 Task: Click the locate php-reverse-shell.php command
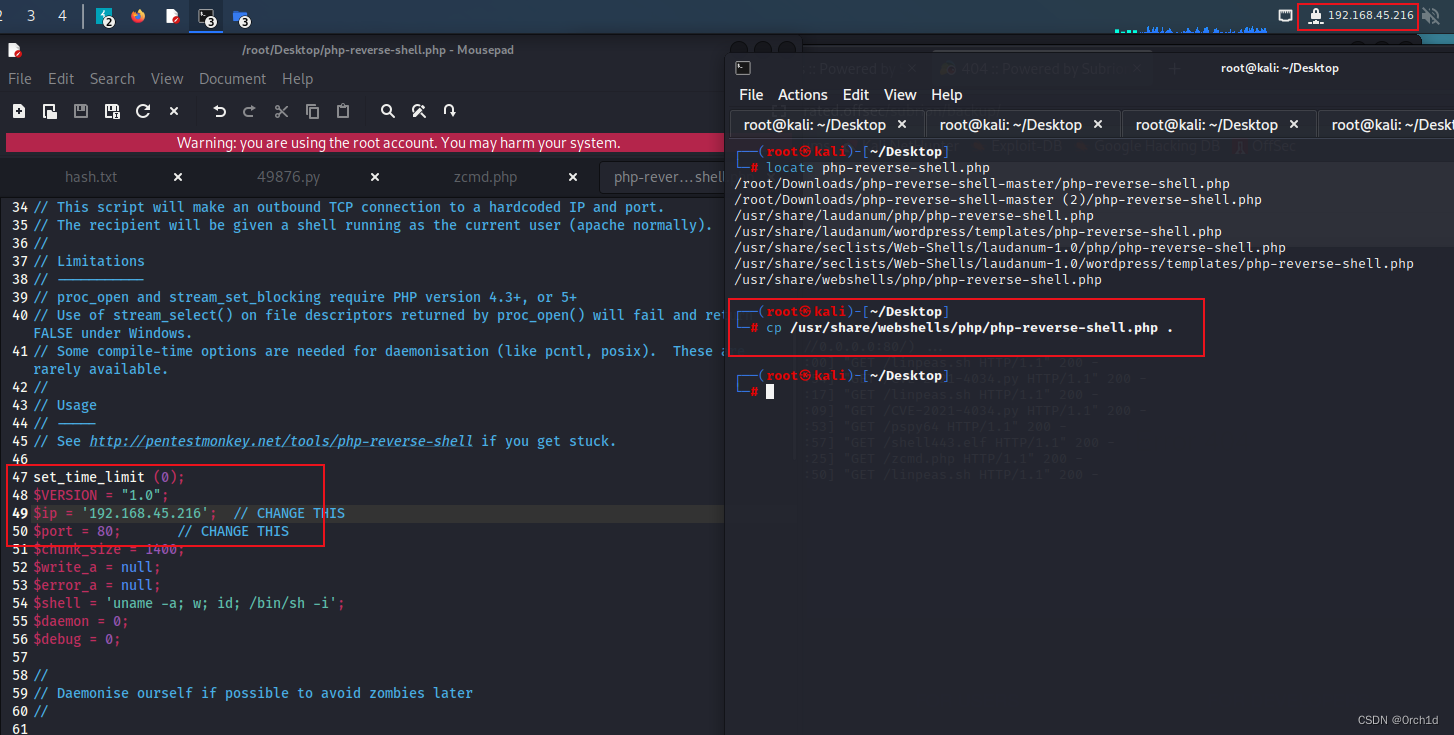878,168
